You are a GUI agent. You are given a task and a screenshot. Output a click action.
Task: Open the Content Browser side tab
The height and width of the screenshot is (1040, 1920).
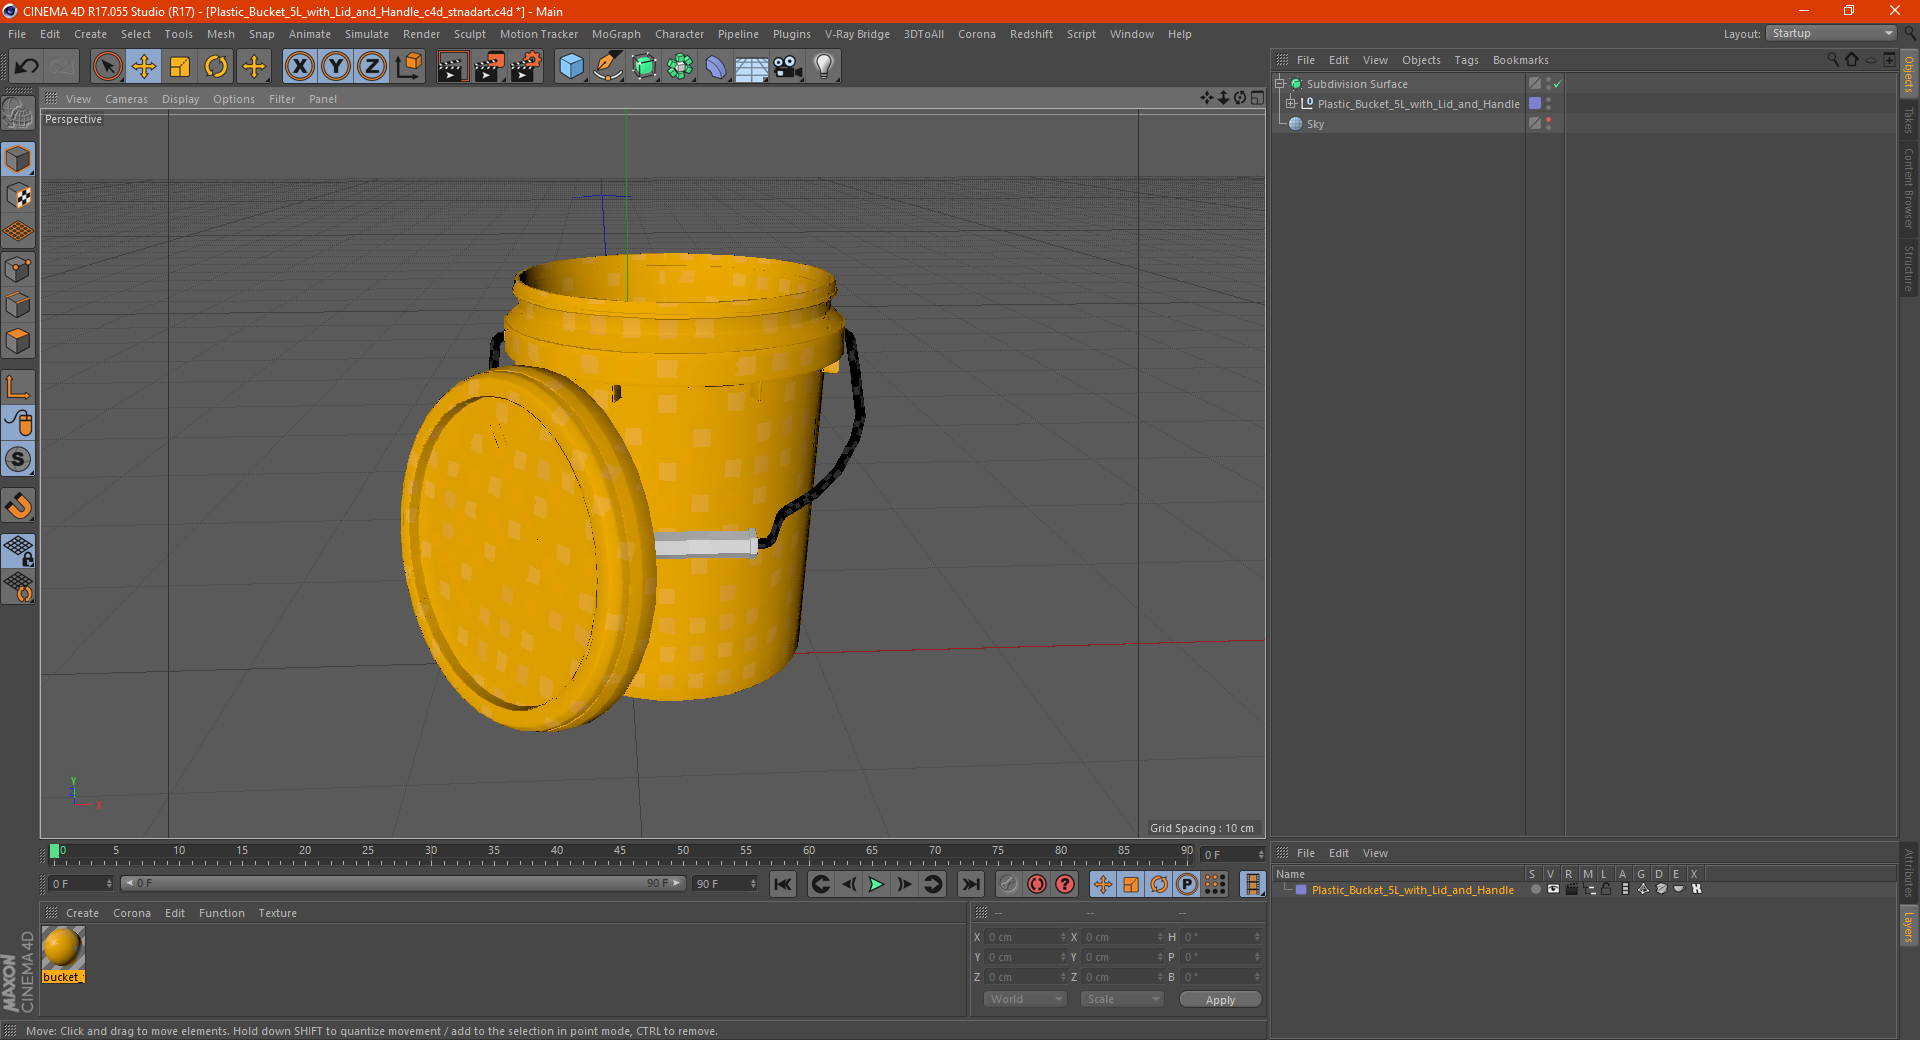pyautogui.click(x=1909, y=188)
